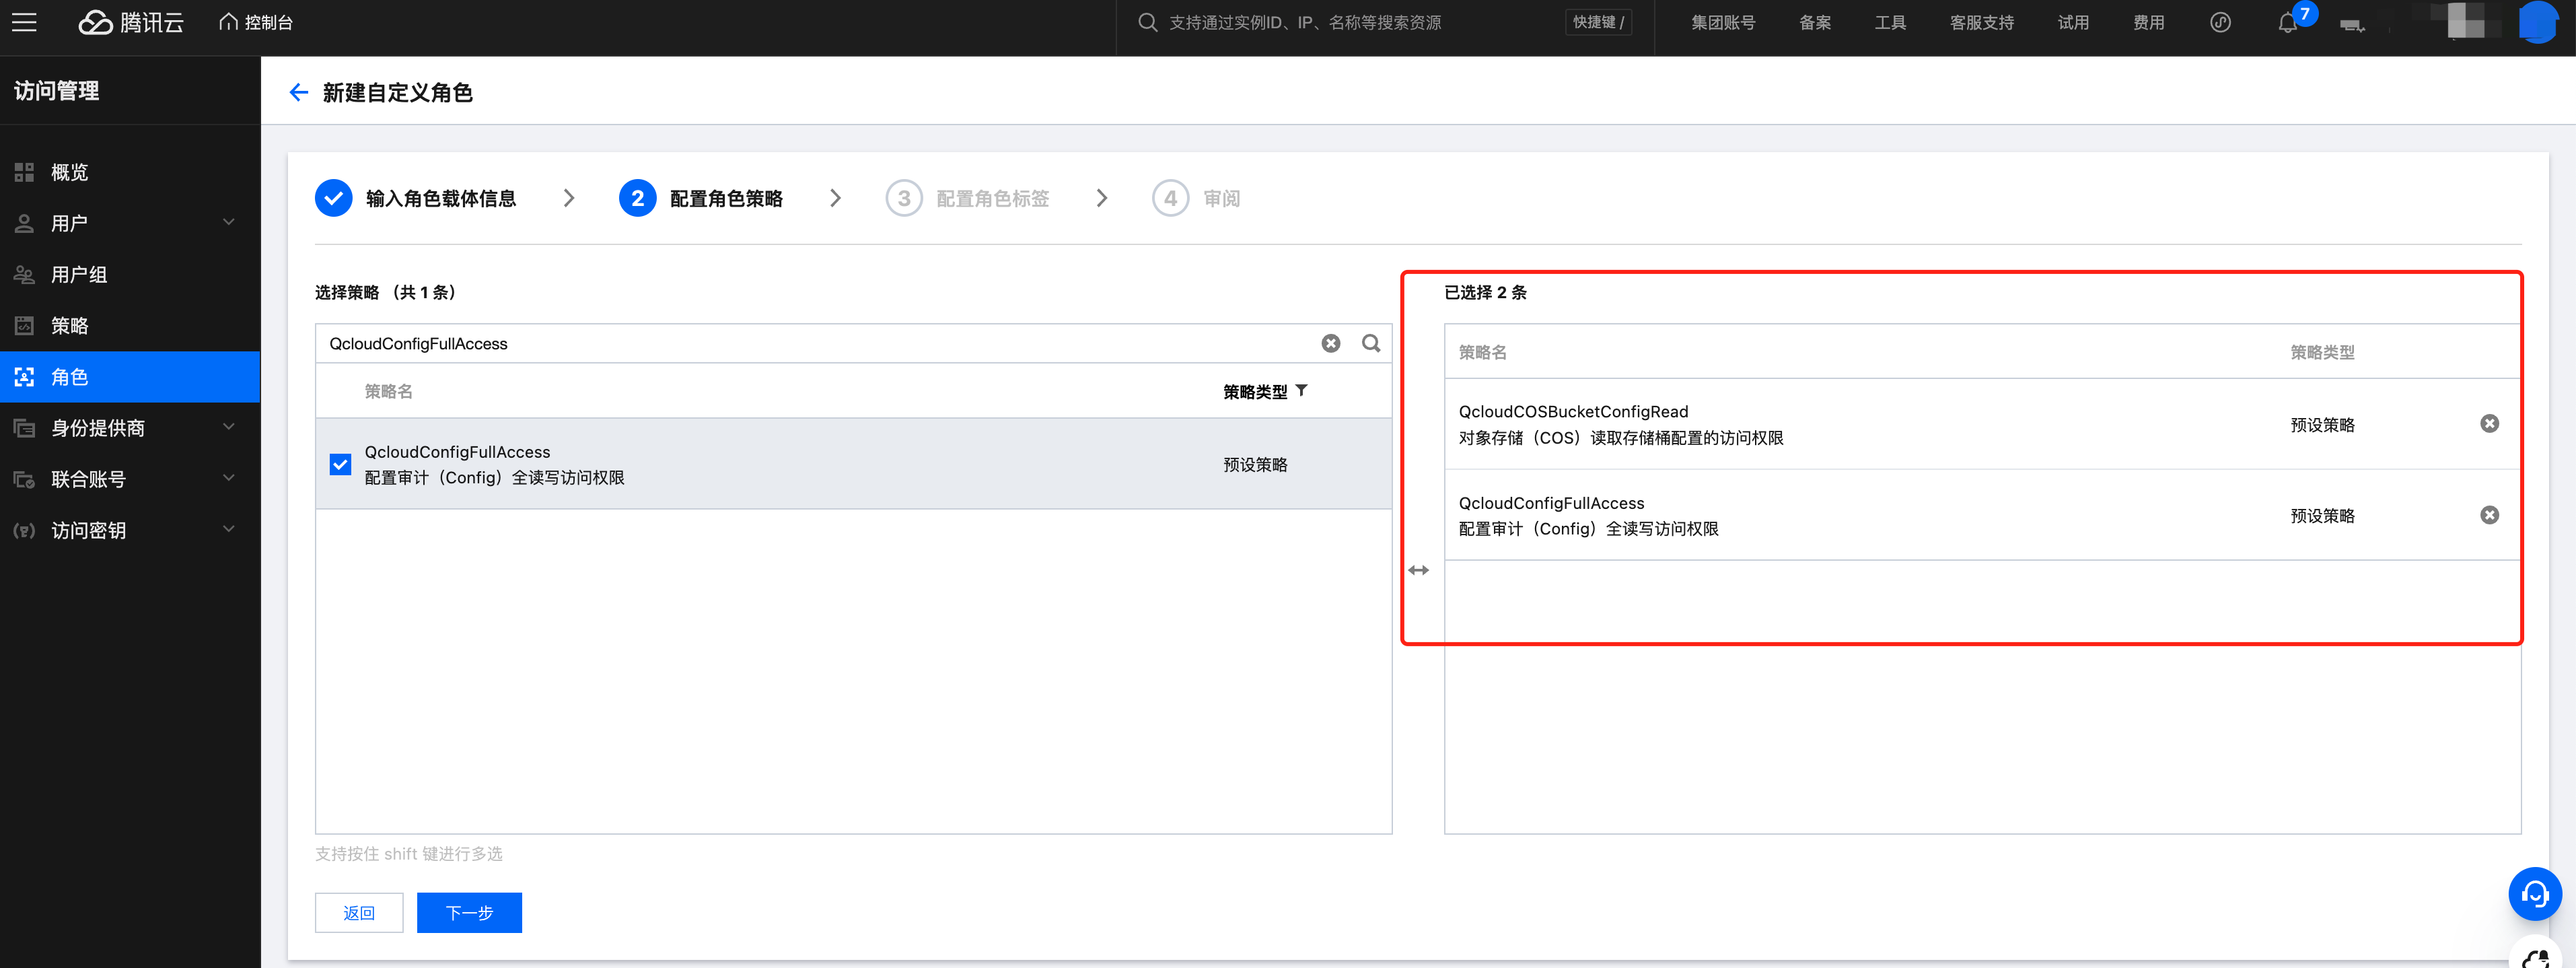Image resolution: width=2576 pixels, height=968 pixels.
Task: Click the Tencent Cloud logo
Action: tap(131, 22)
